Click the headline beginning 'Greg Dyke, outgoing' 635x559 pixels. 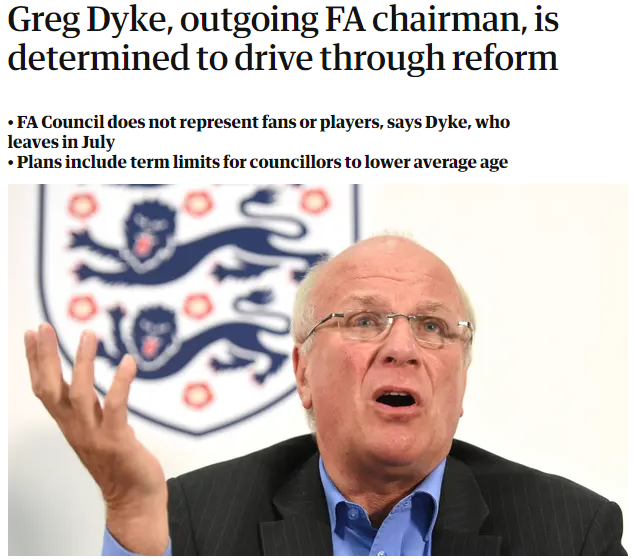click(x=283, y=38)
